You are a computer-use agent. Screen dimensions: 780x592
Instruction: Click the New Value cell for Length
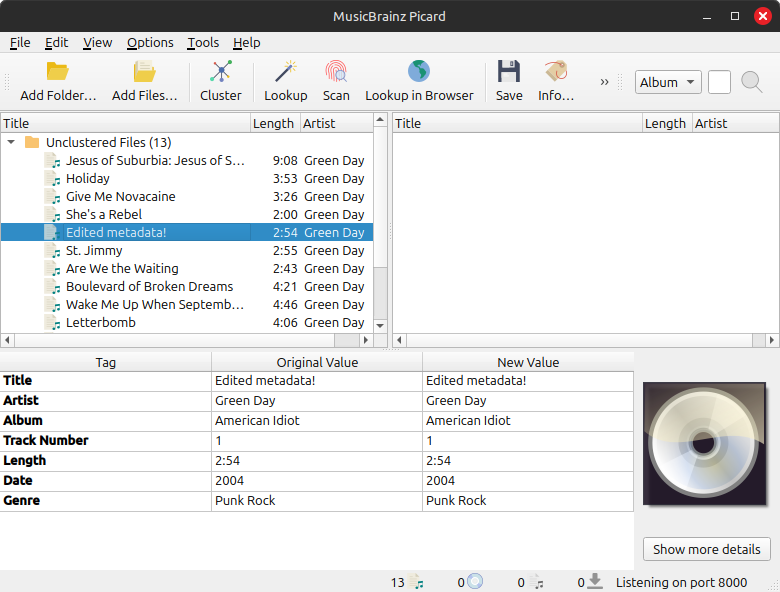click(528, 461)
